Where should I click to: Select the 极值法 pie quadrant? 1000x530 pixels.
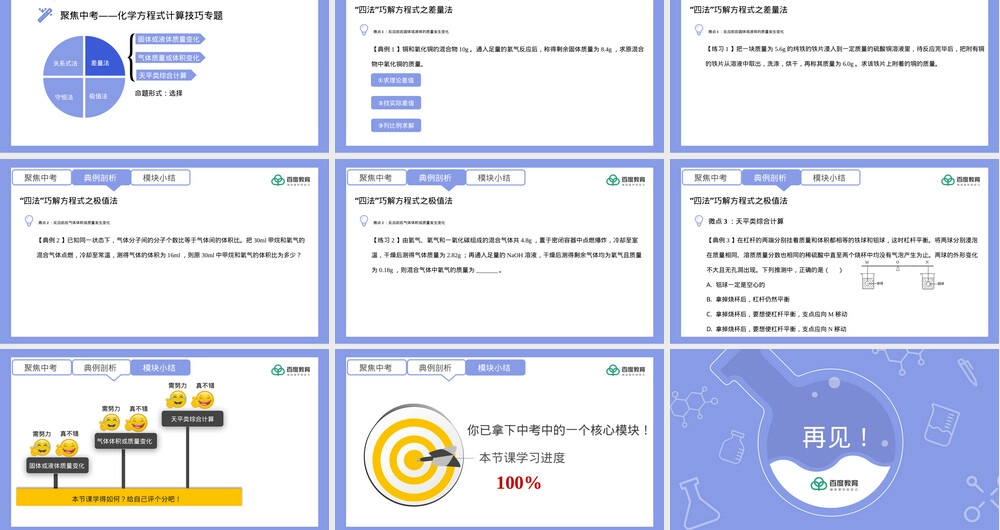click(103, 96)
